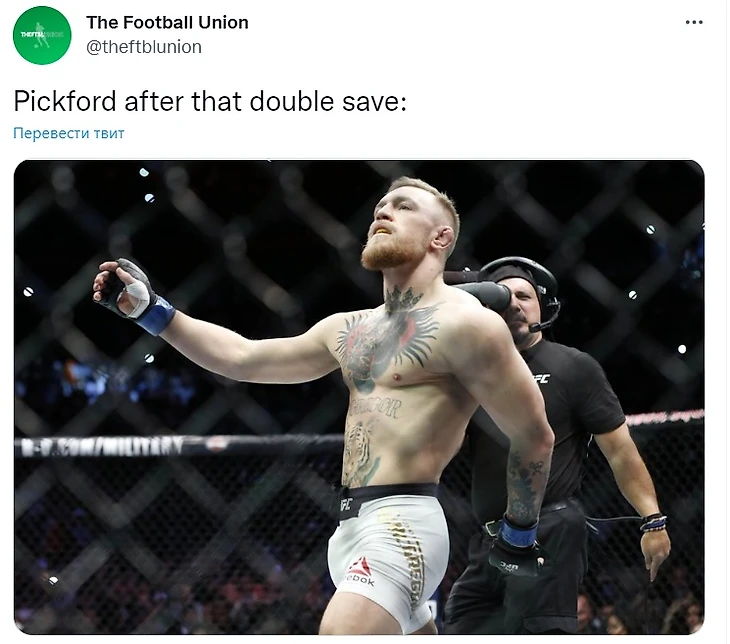Click the blue wrist wrap on the raised hand
Image resolution: width=730 pixels, height=644 pixels.
(156, 315)
